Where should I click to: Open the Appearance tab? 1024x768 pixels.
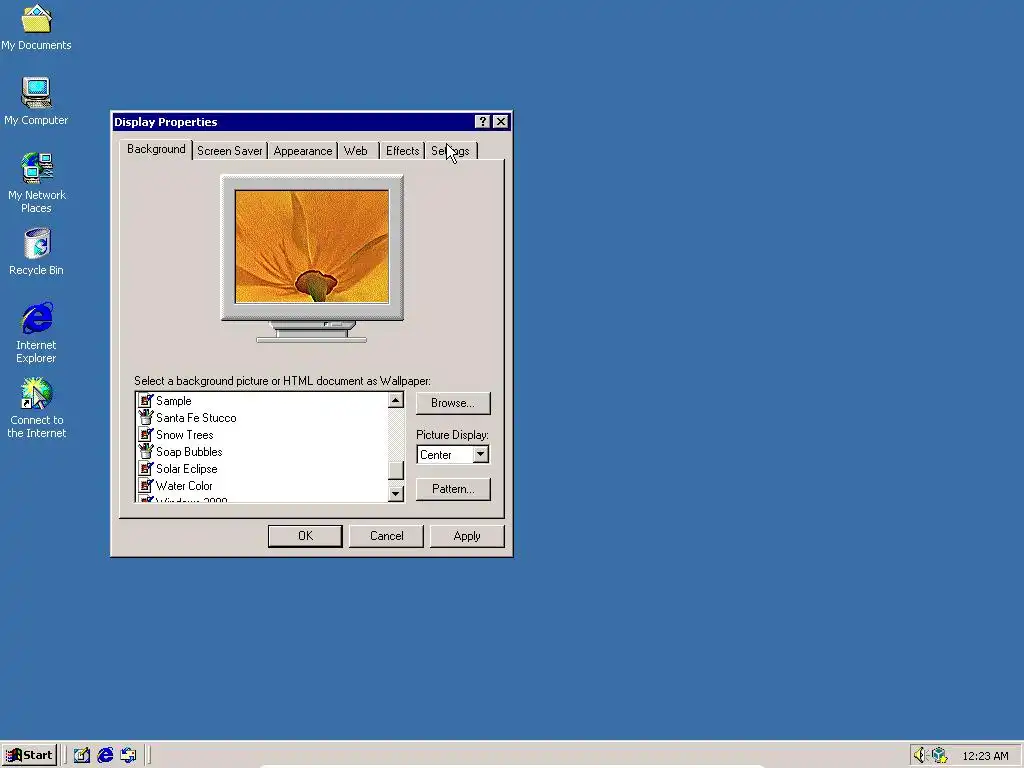(x=302, y=151)
